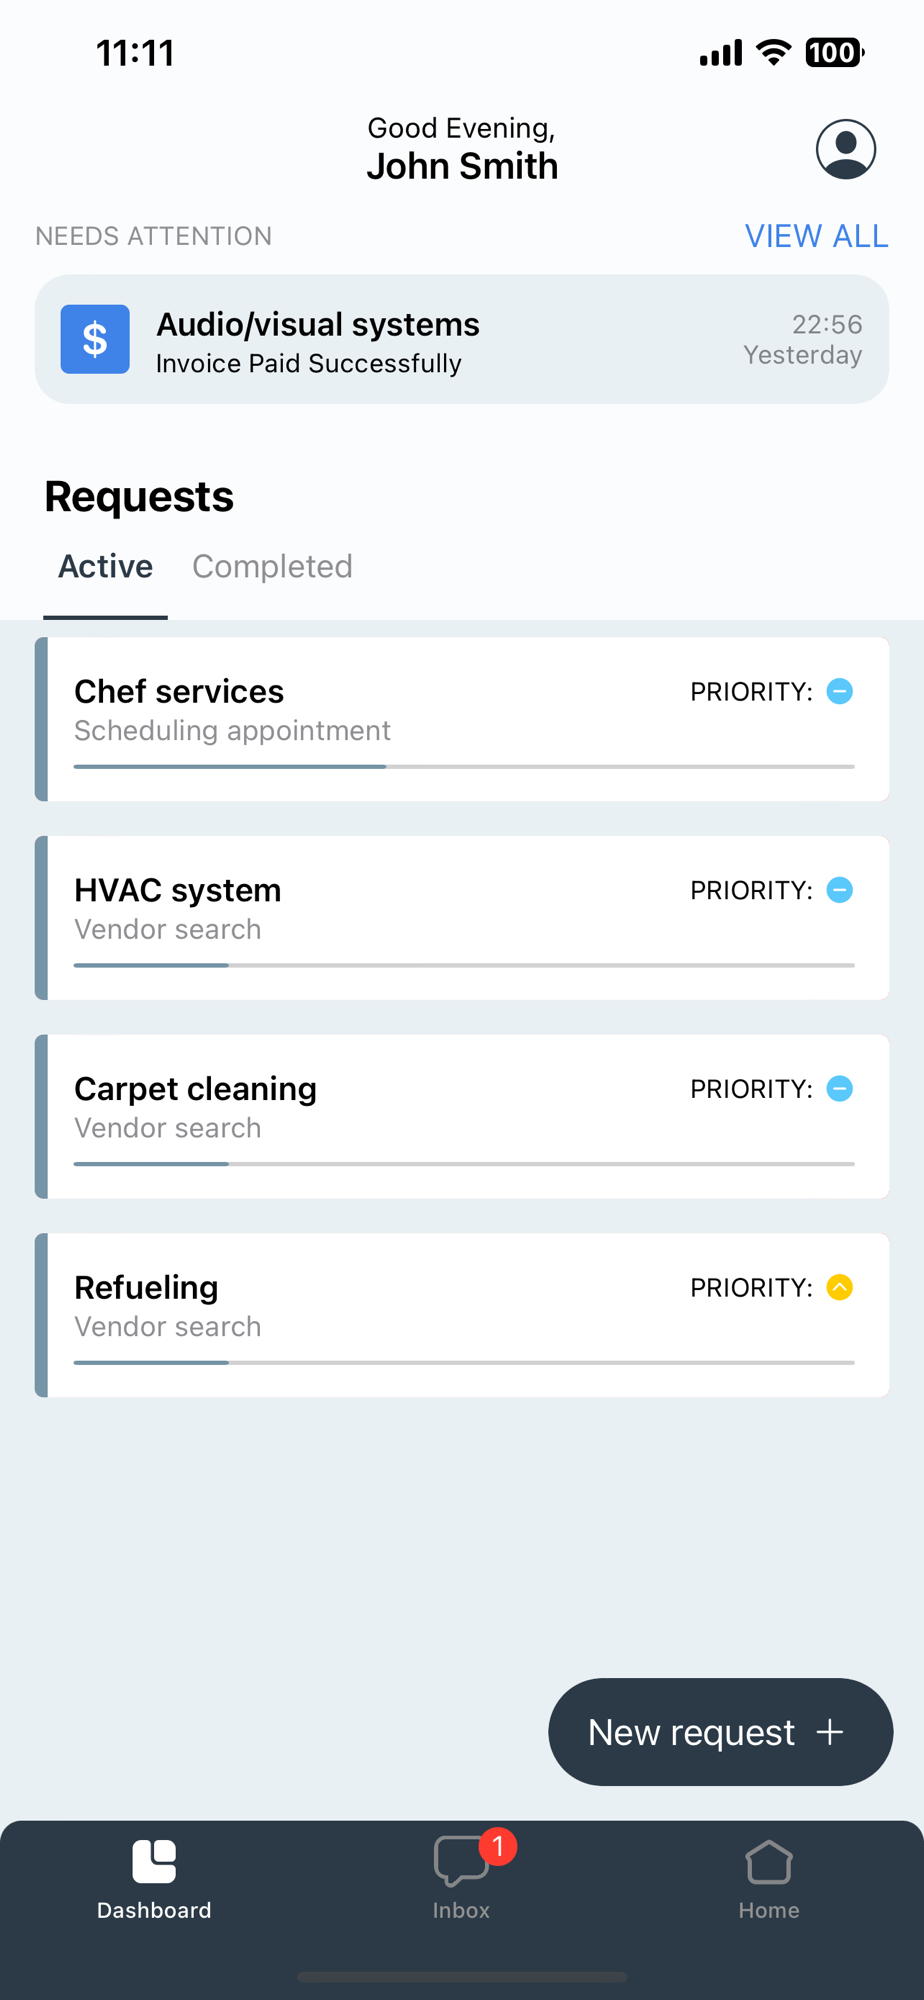Open the Audio/visual systems invoice notification
This screenshot has width=924, height=2000.
[x=462, y=340]
